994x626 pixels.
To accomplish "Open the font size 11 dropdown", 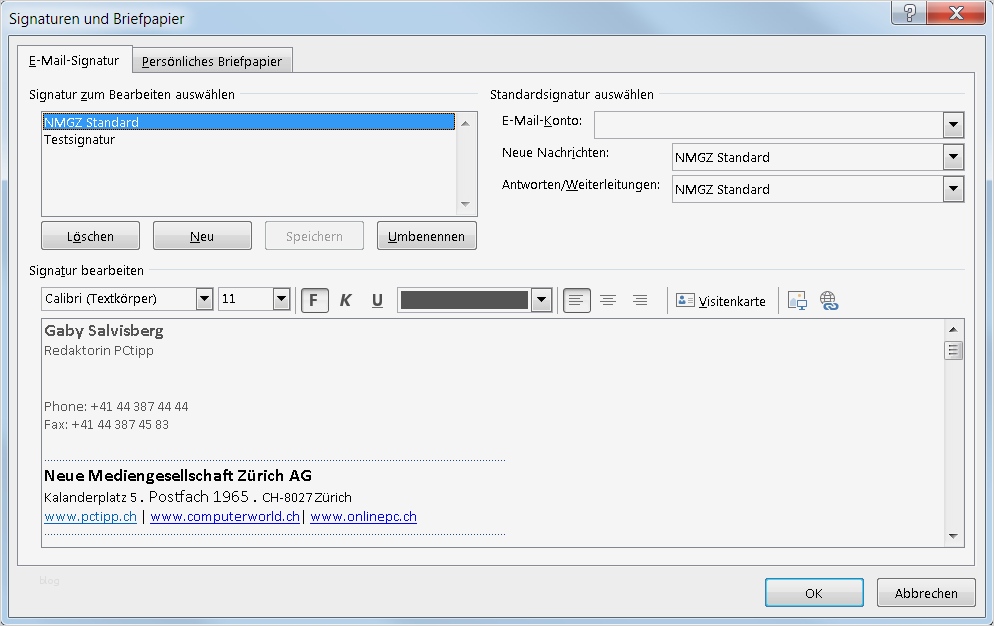I will pos(279,299).
